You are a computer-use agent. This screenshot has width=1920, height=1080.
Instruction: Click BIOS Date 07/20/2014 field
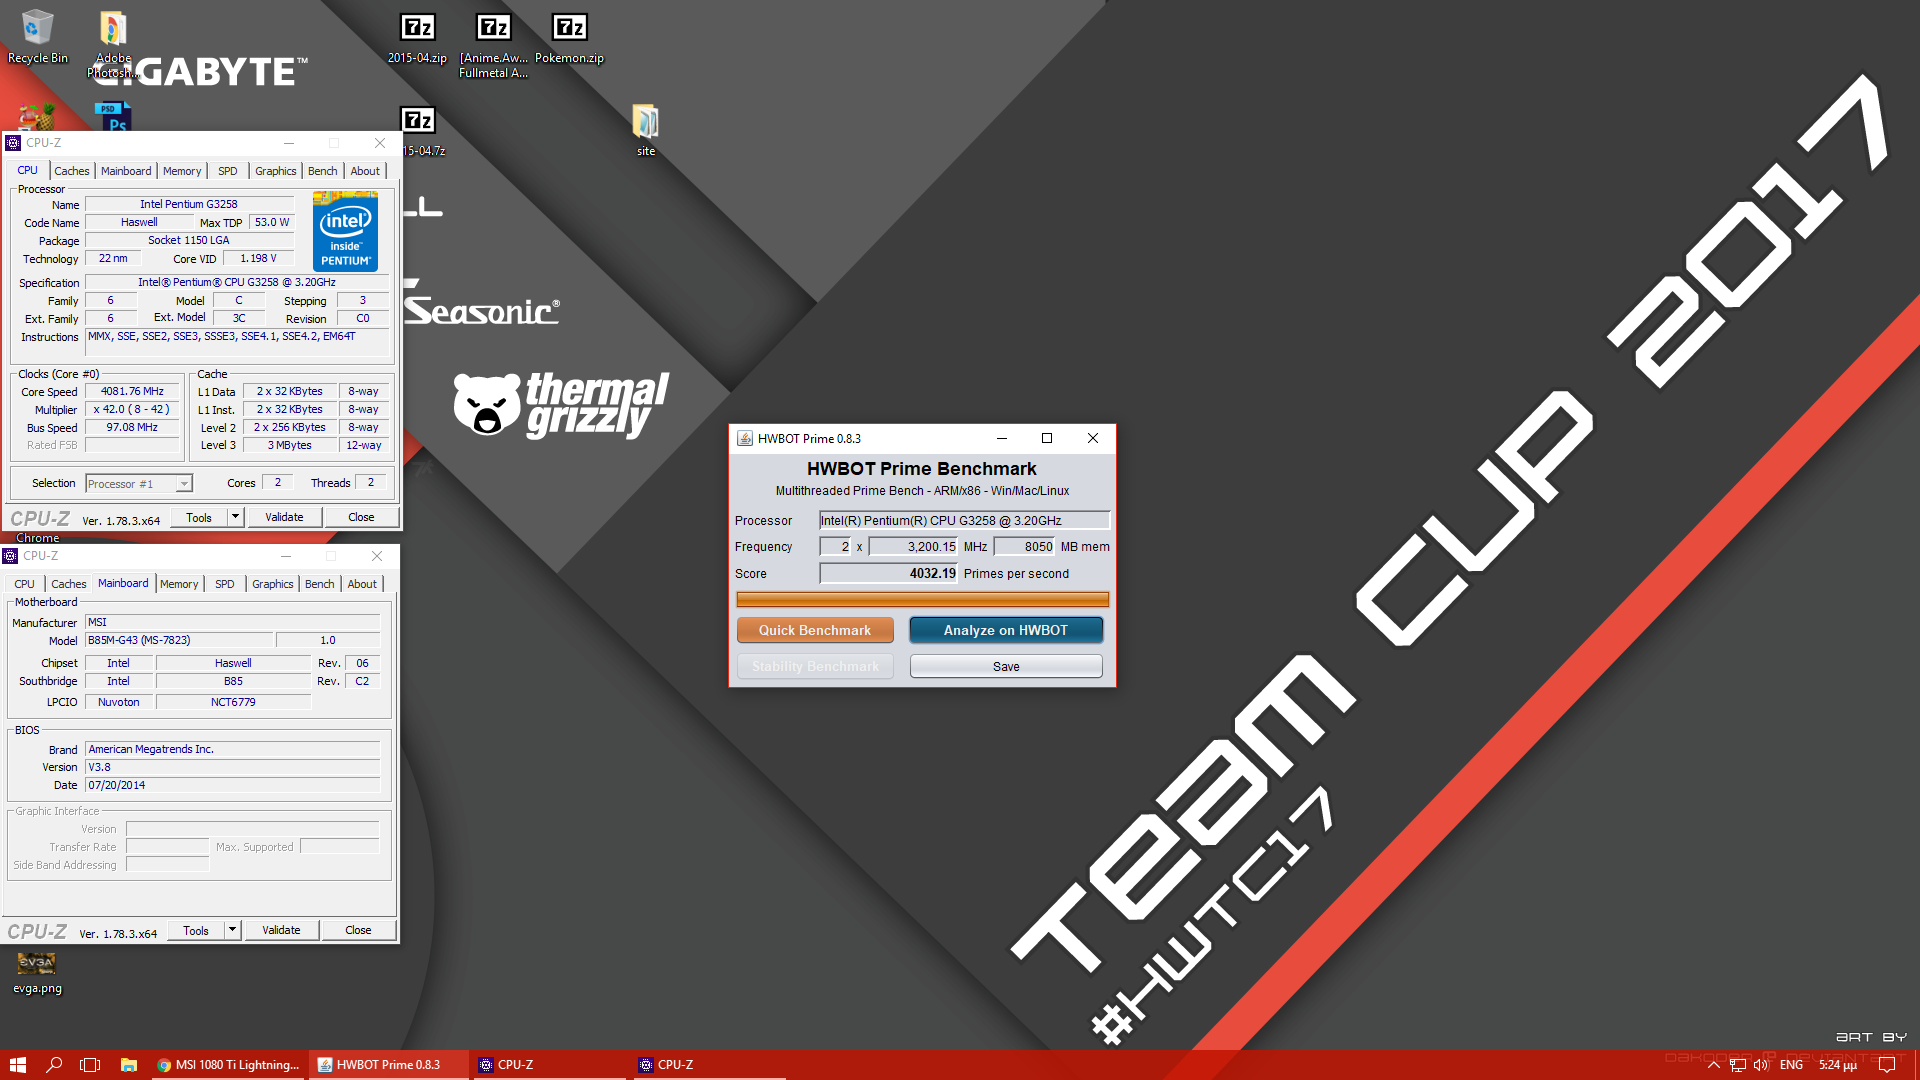point(232,785)
